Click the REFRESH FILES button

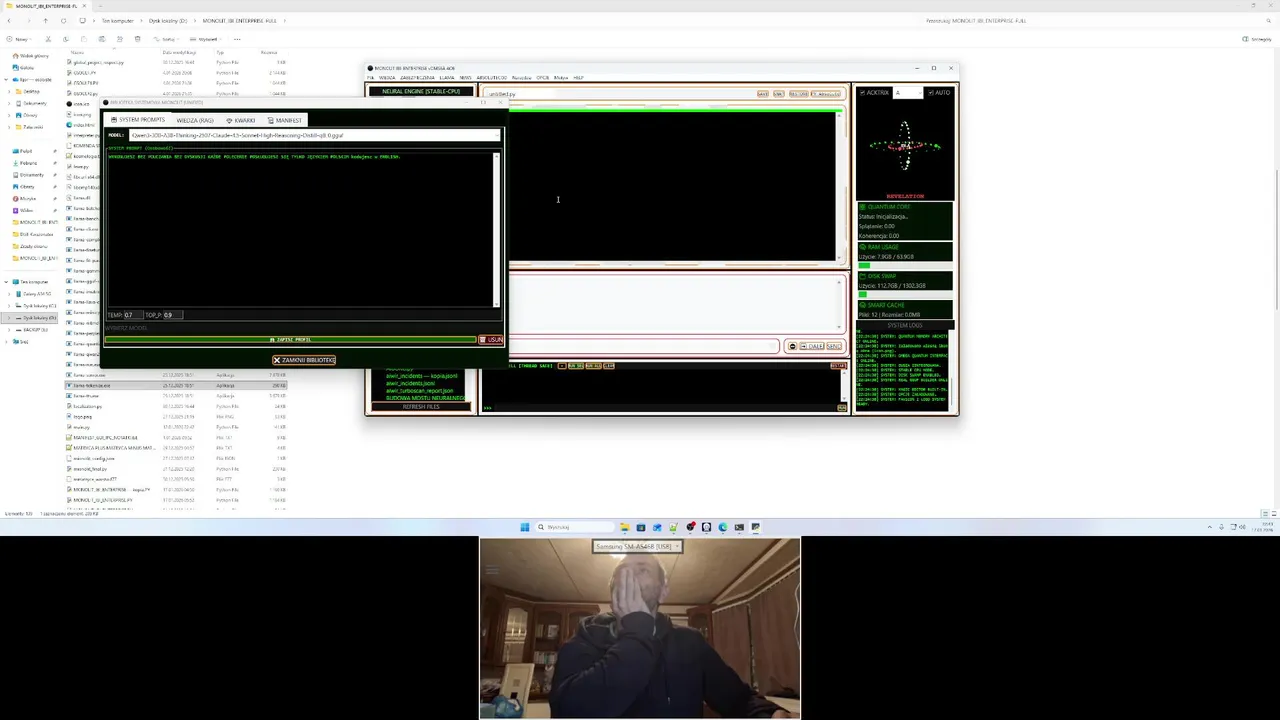[421, 406]
